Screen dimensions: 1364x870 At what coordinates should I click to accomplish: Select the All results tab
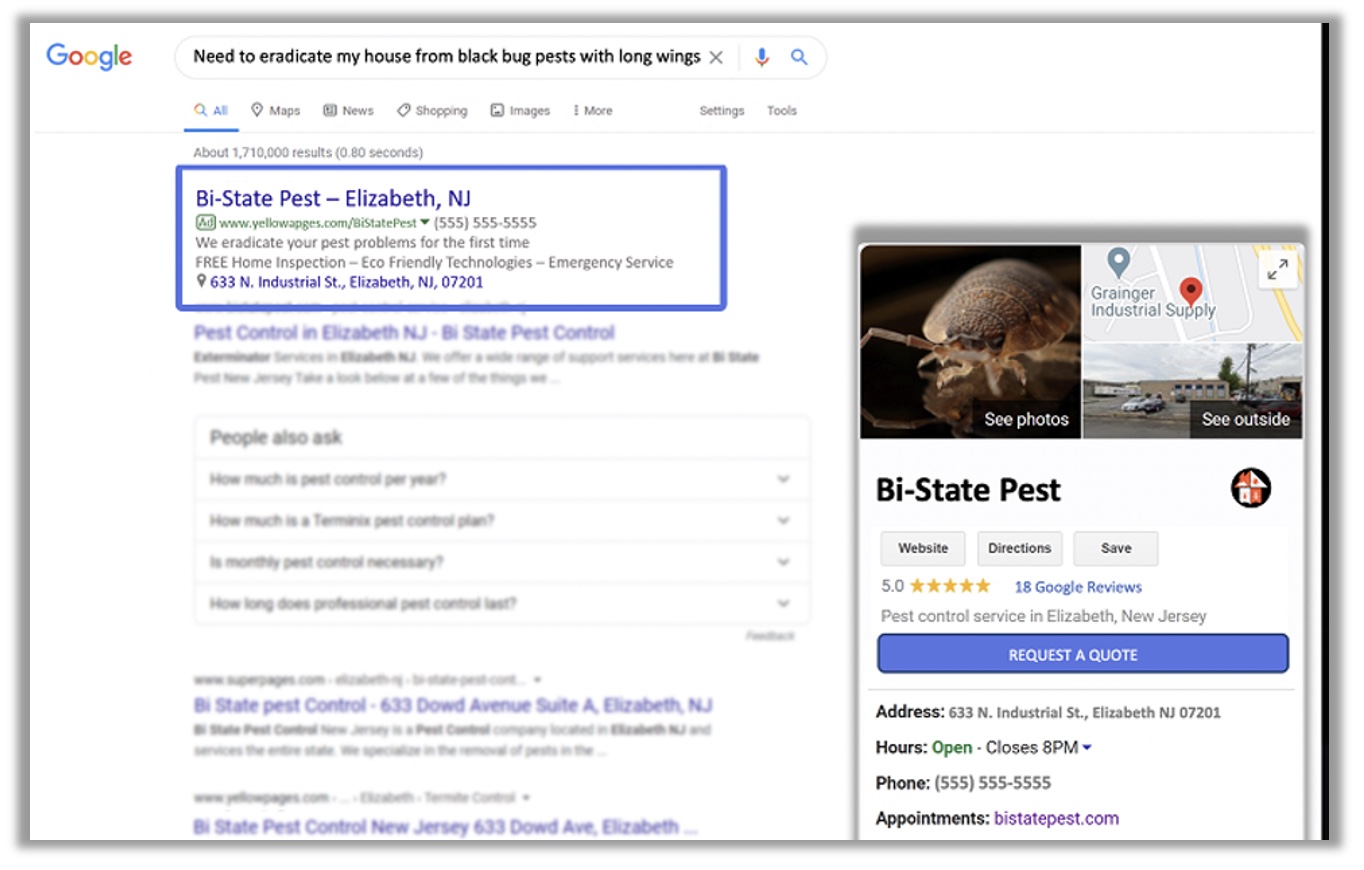click(x=212, y=111)
